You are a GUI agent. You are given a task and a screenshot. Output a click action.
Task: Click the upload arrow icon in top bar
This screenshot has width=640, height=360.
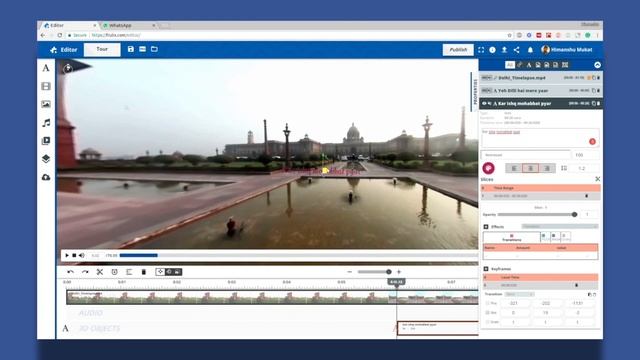[504, 50]
